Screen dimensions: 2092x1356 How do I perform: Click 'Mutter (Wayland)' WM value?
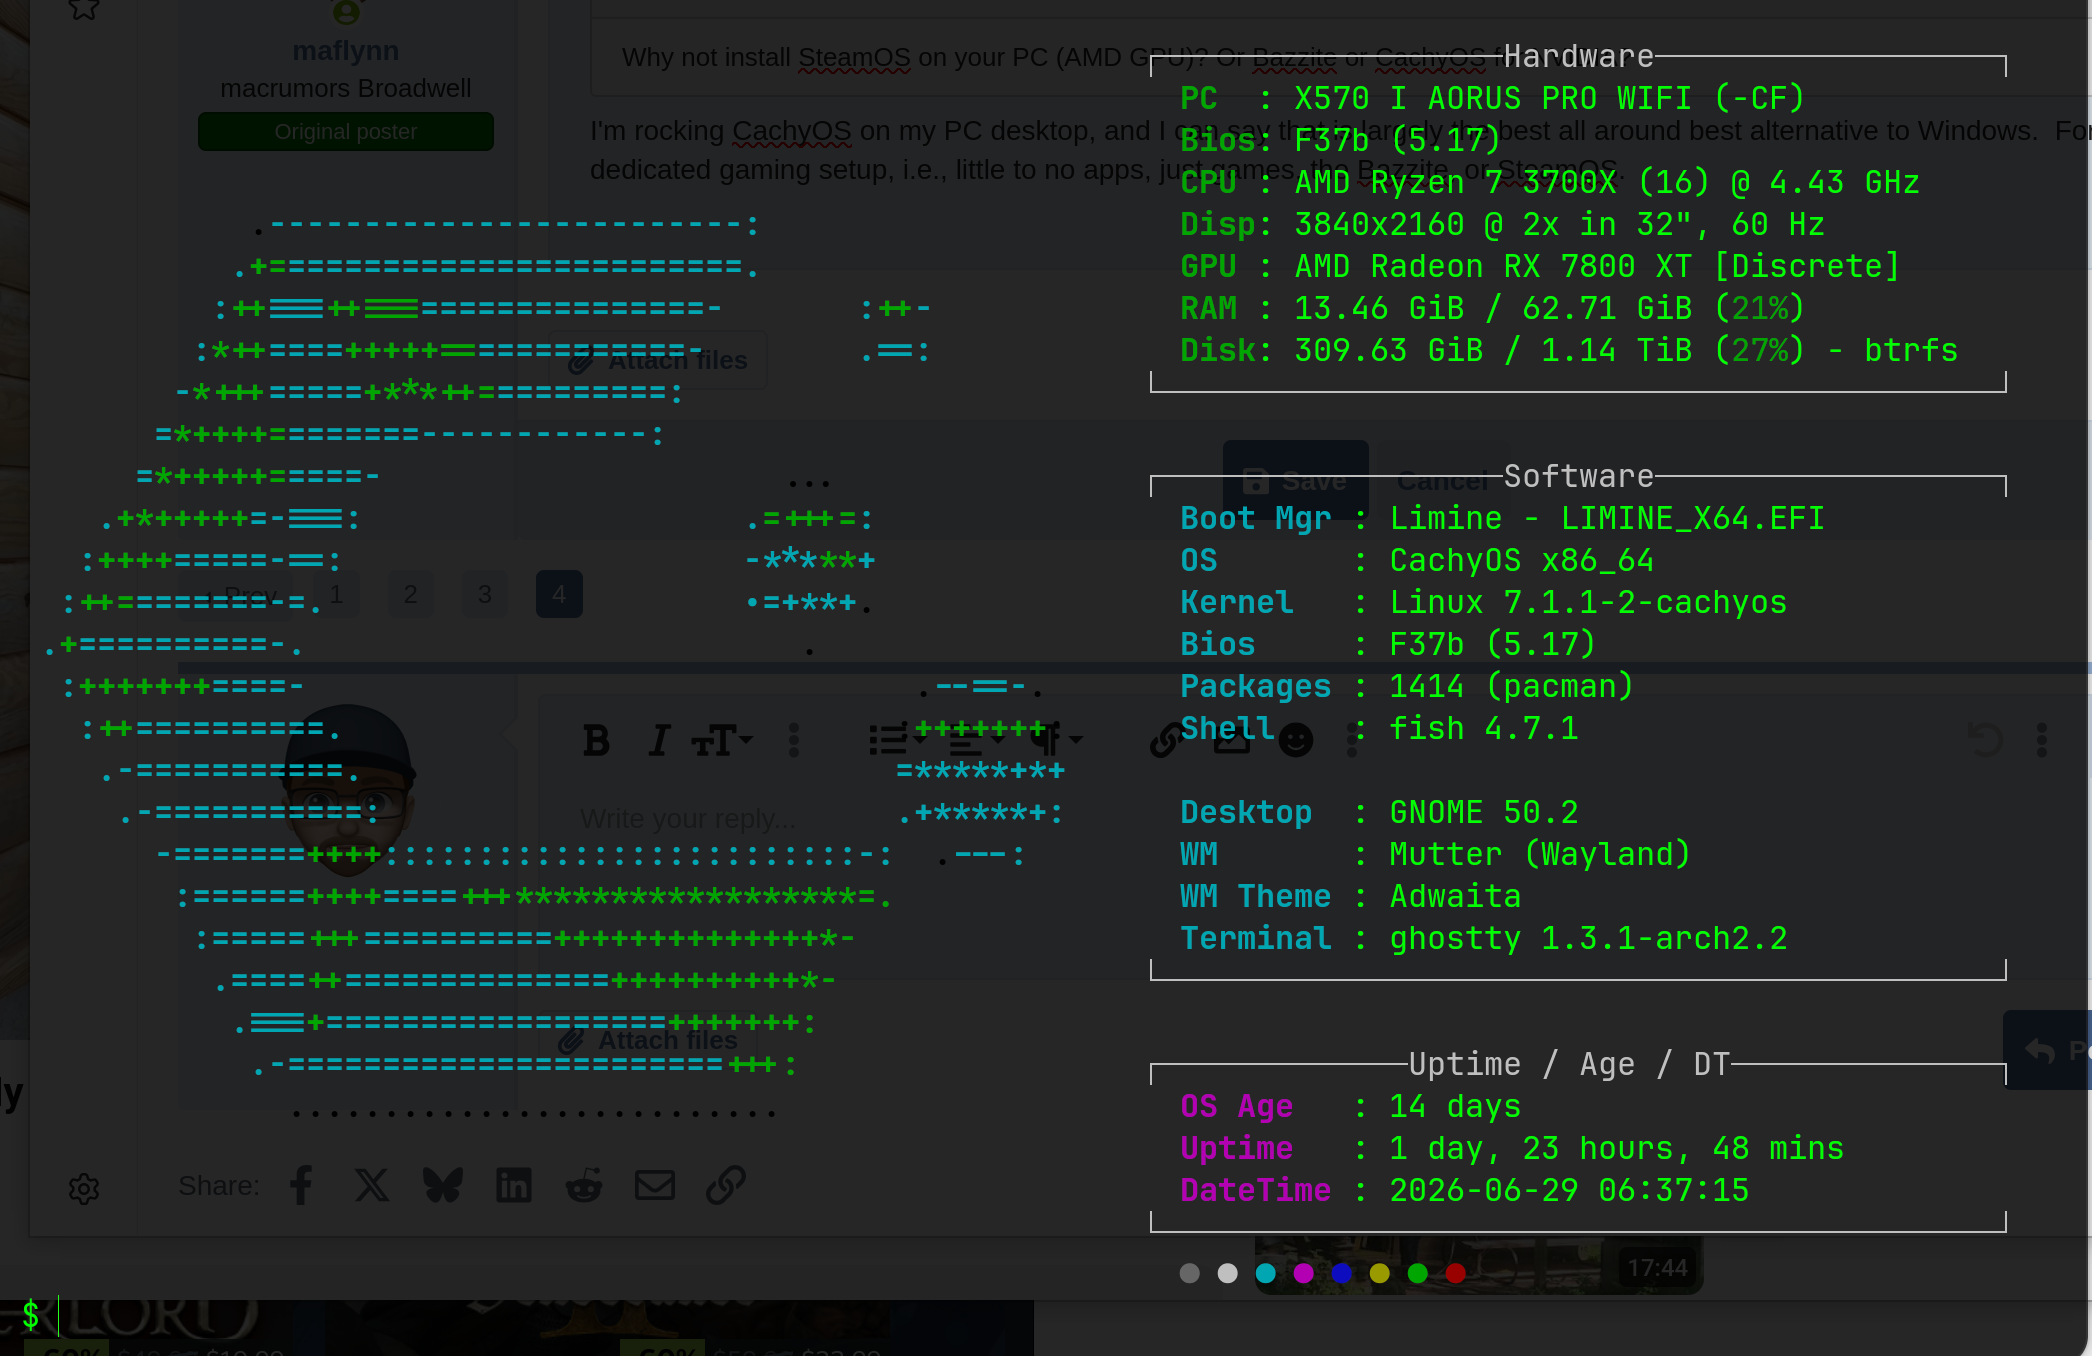tap(1541, 855)
